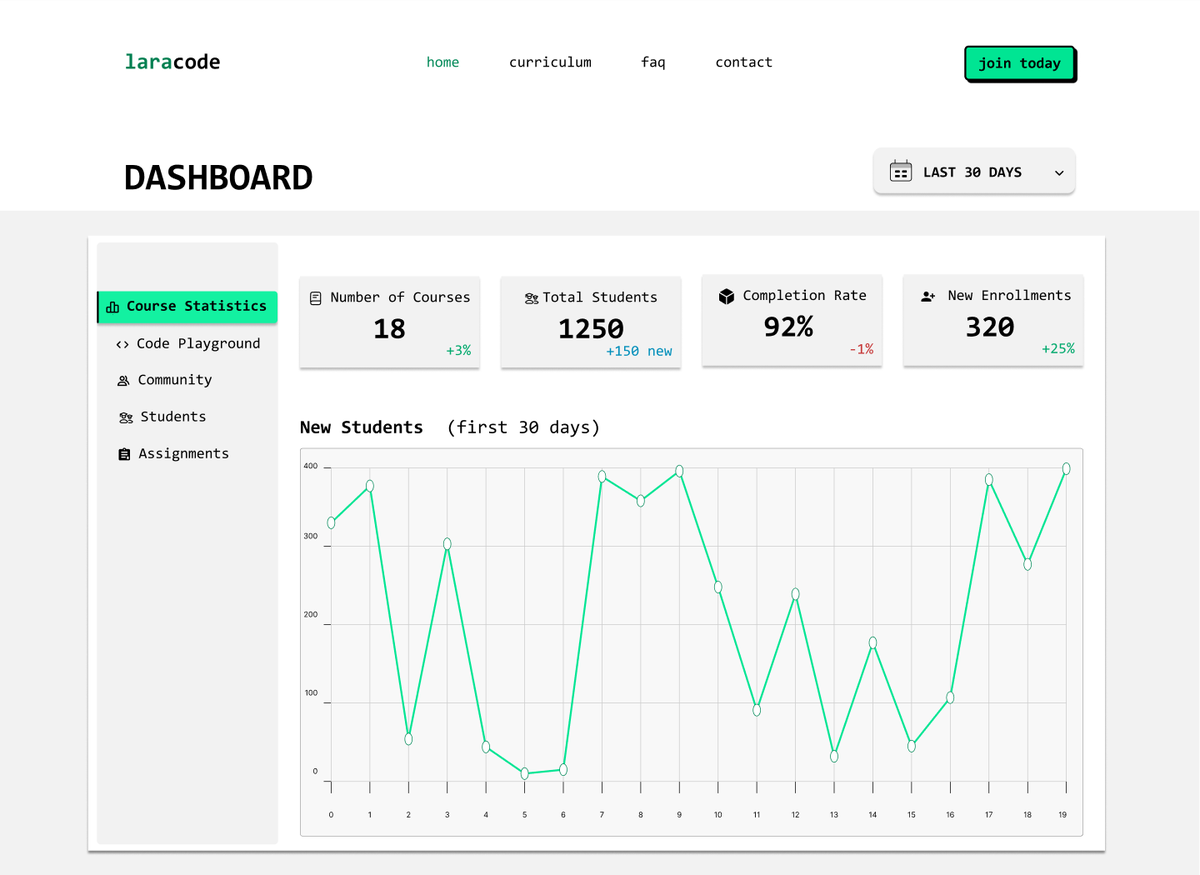Click the bar chart icon beside Course Statistics
The width and height of the screenshot is (1200, 875).
tap(113, 307)
